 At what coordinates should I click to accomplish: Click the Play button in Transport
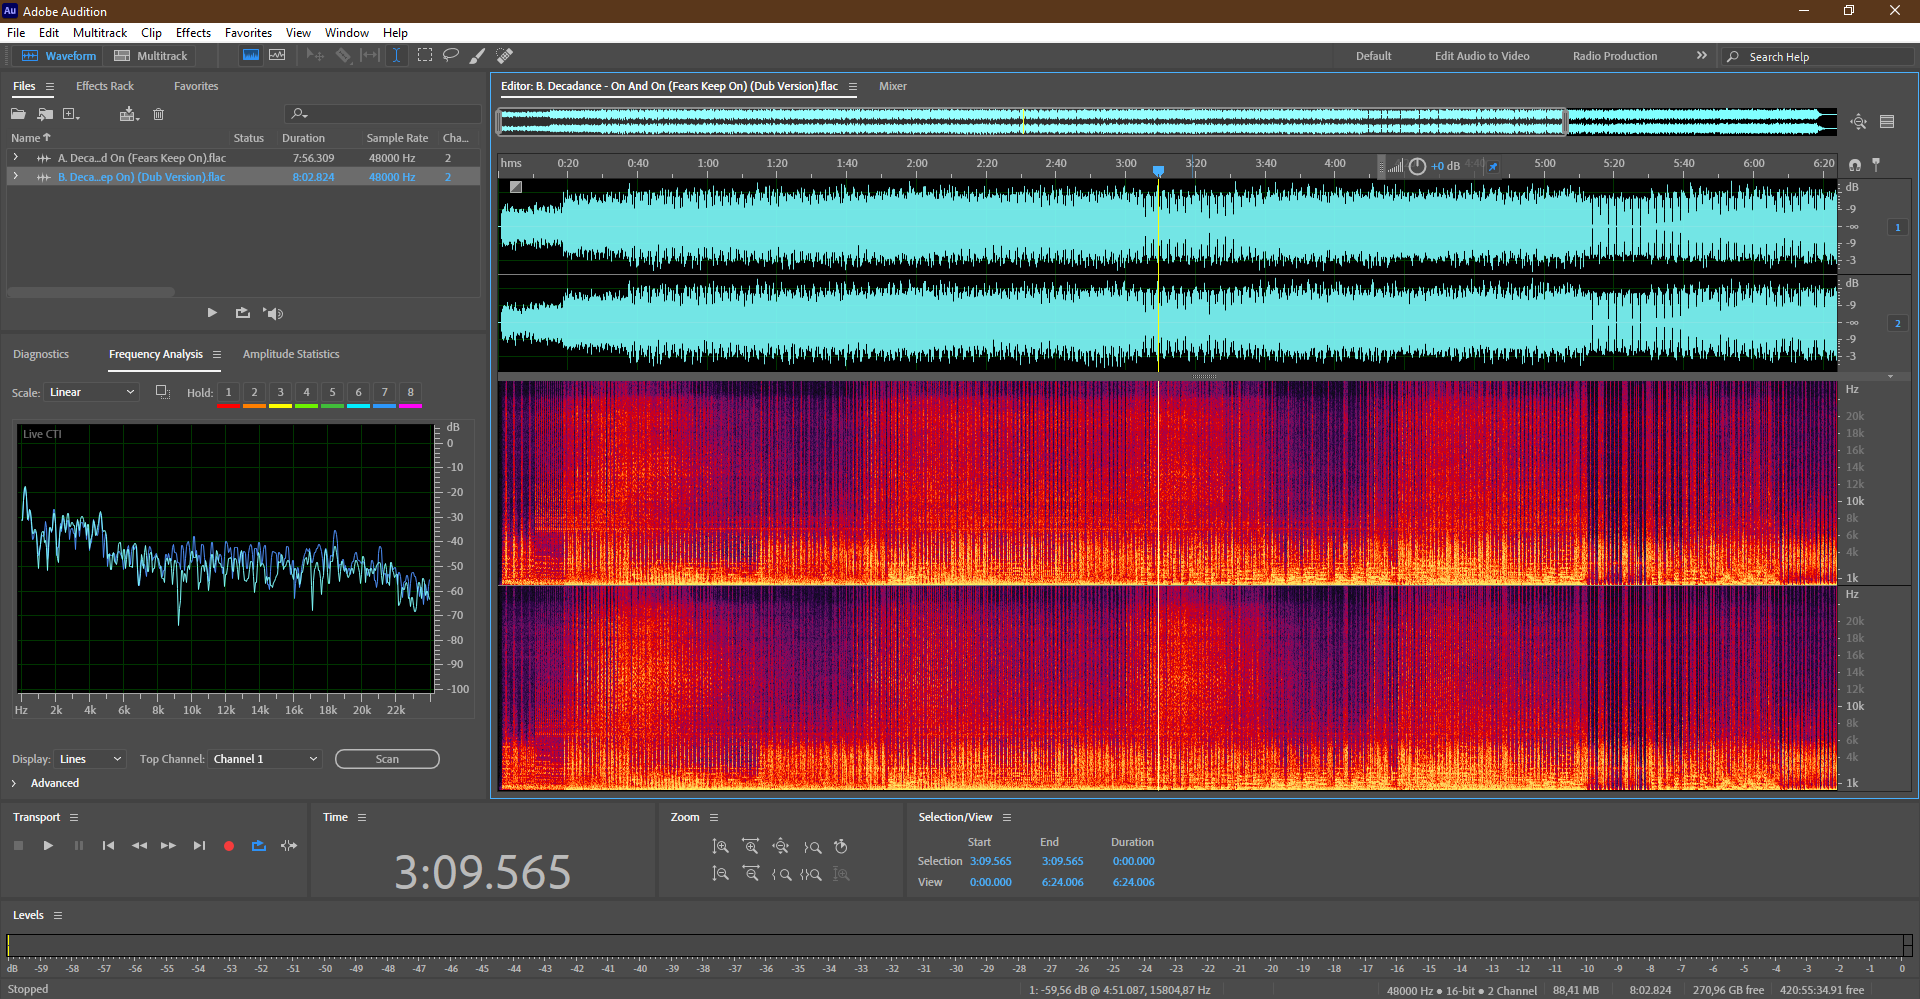(48, 846)
